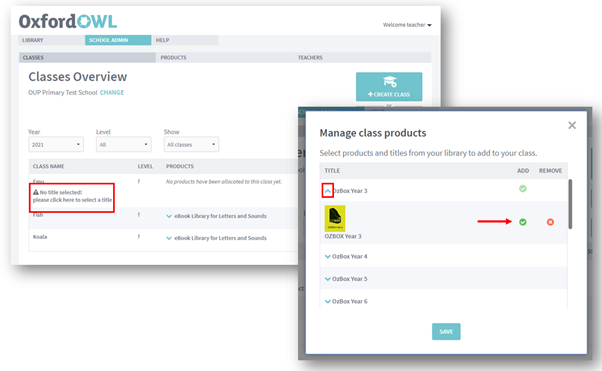
Task: Expand the Fish class eBook Library product
Action: pyautogui.click(x=169, y=216)
